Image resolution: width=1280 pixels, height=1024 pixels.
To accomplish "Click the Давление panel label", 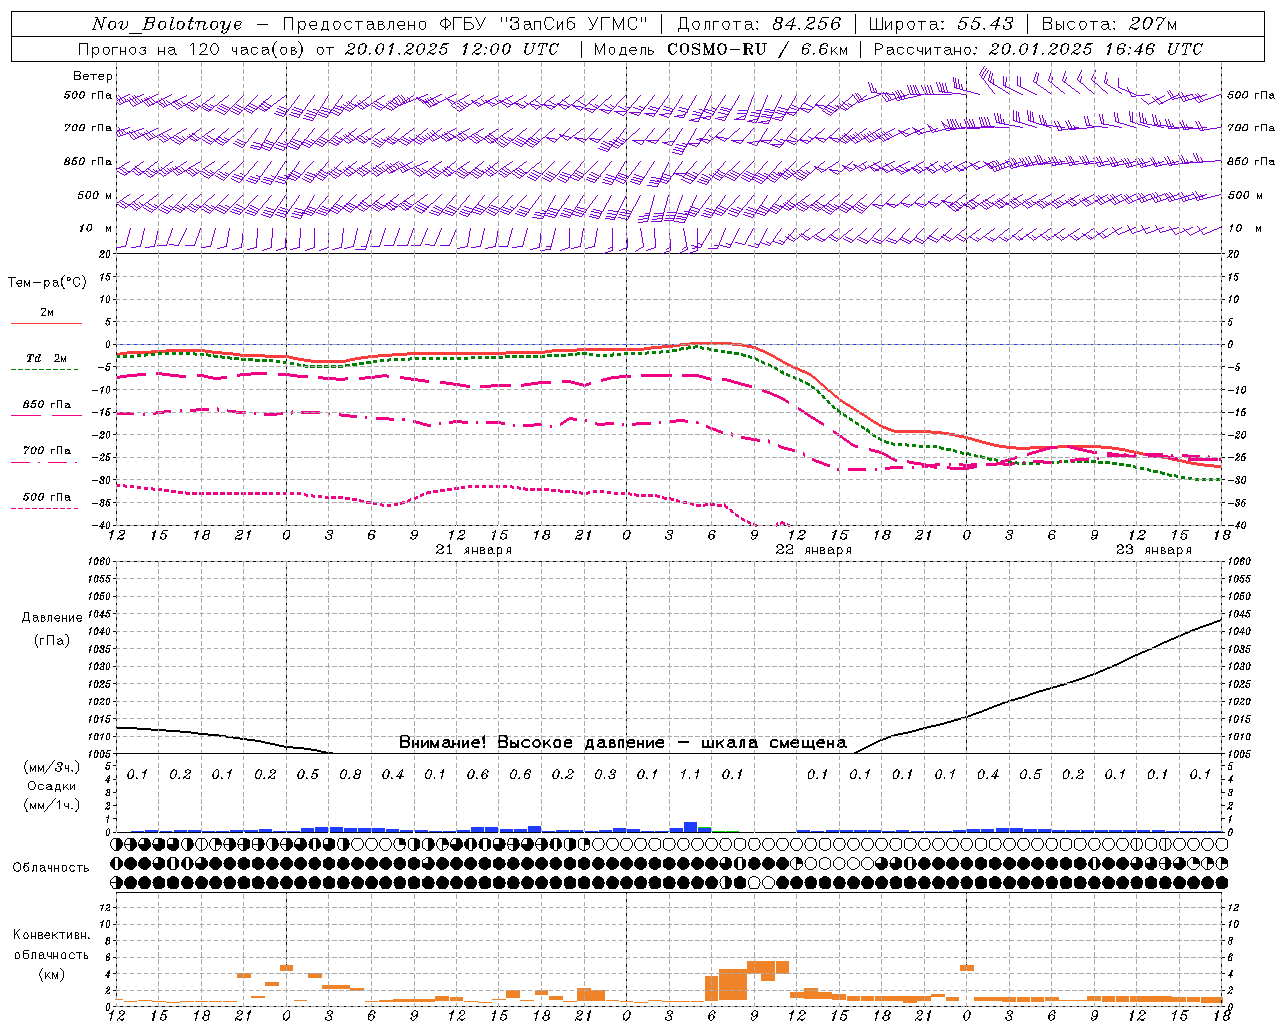I will (52, 618).
